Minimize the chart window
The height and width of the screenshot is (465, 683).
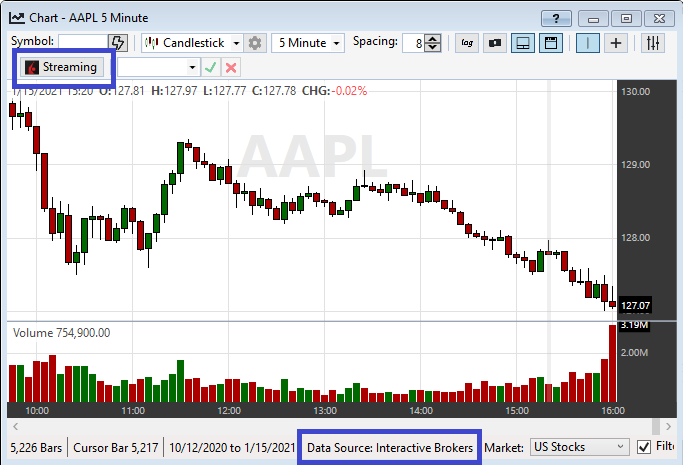[593, 19]
